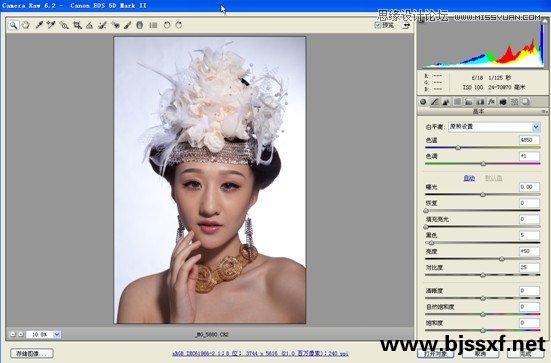Click the tint value field

coord(529,156)
